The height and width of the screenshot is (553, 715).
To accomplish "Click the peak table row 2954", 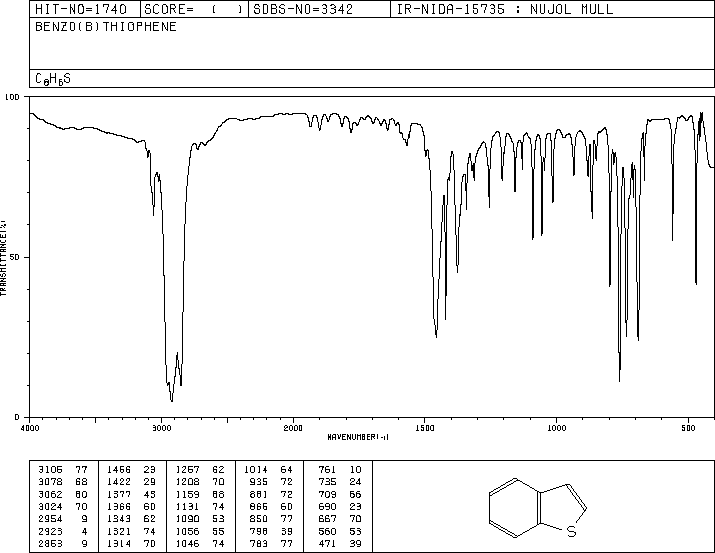I will point(63,519).
